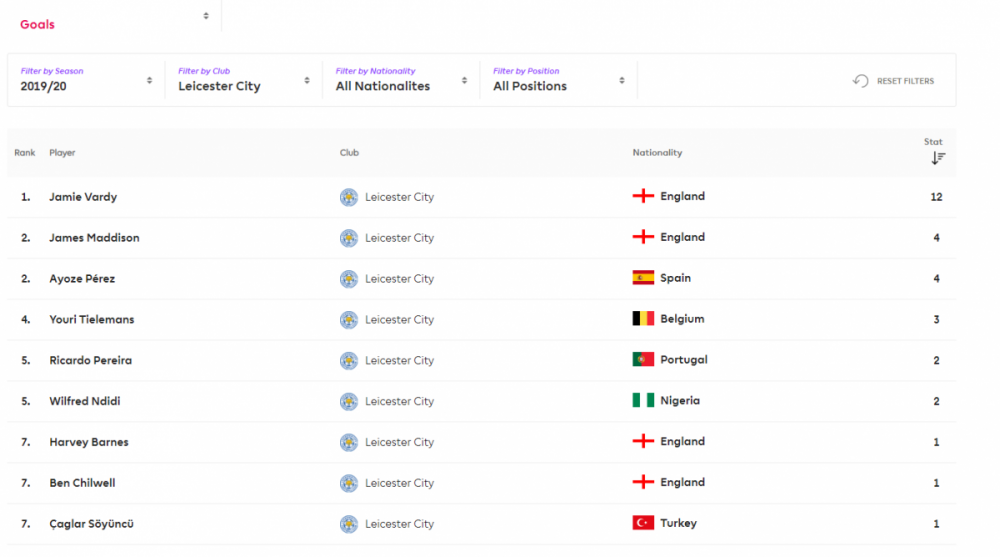Click the Leicester City badge in Jamie Vardy's row

pyautogui.click(x=349, y=197)
